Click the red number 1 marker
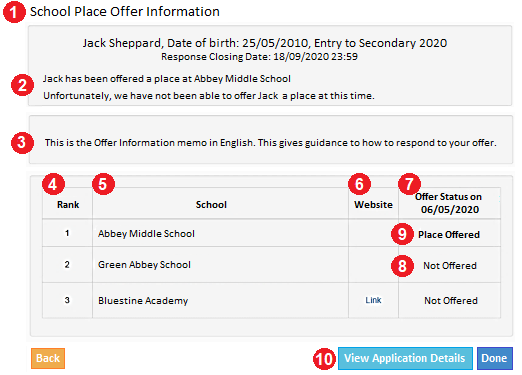Screen dimensions: 522x375 (x=14, y=12)
